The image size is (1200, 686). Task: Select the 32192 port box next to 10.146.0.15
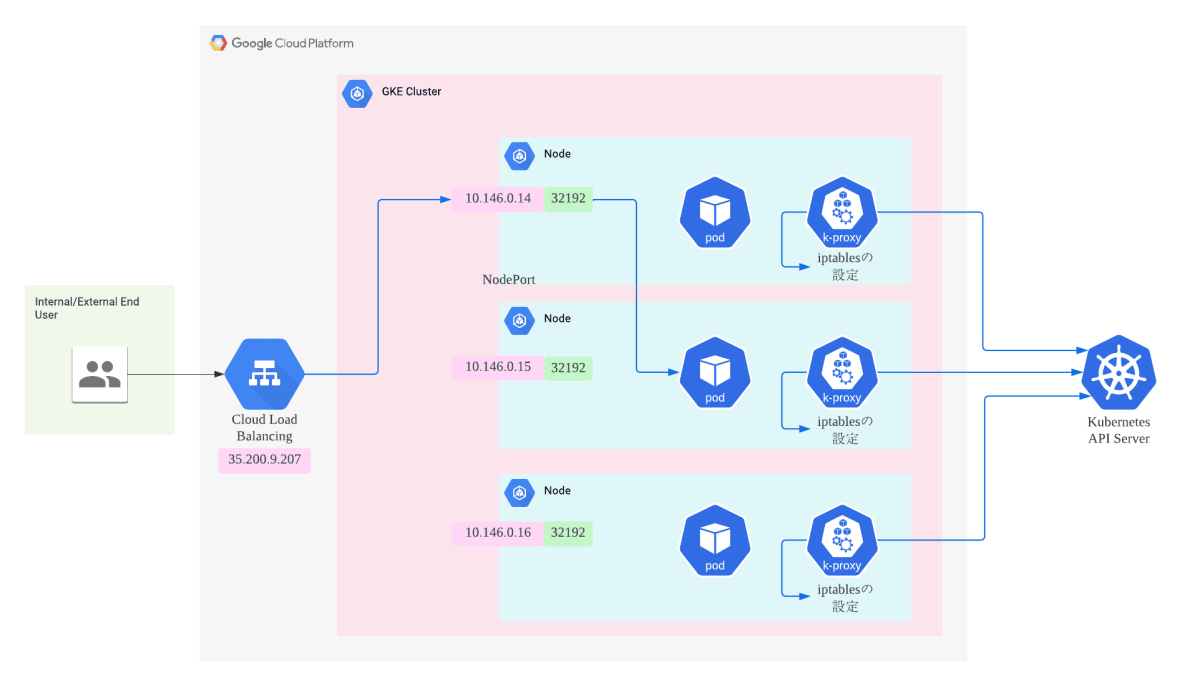coord(568,367)
